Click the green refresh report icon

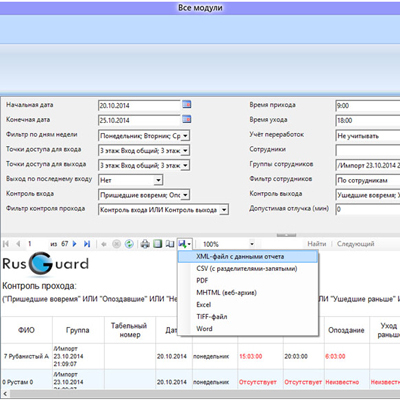tap(129, 244)
